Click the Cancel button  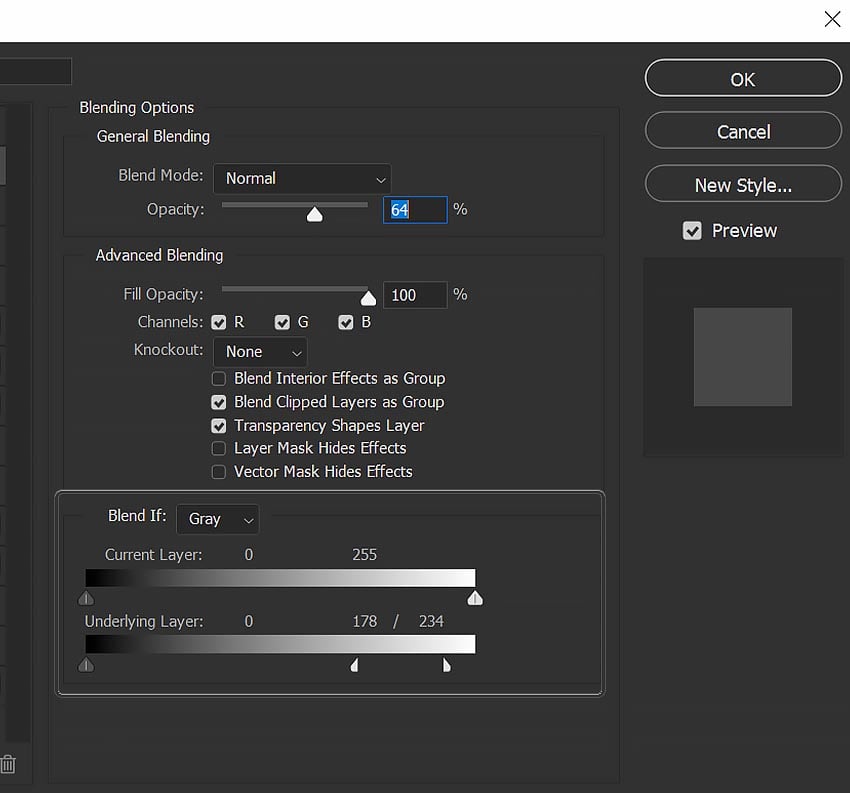743,131
